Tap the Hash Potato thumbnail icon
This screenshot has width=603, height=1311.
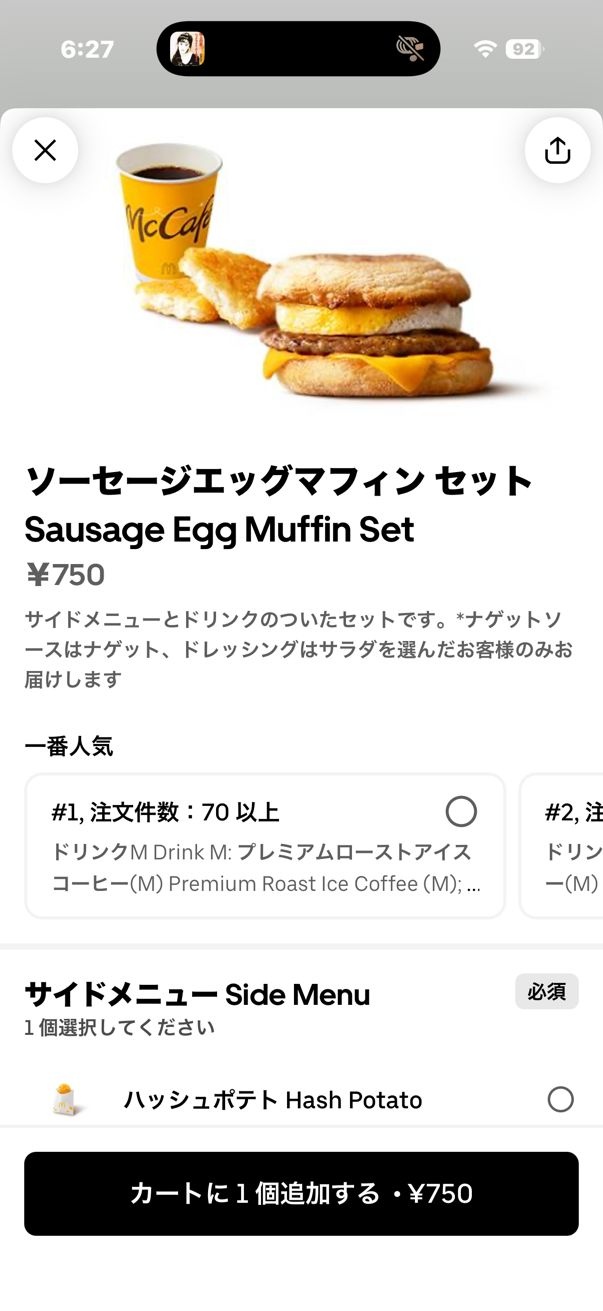66,1100
